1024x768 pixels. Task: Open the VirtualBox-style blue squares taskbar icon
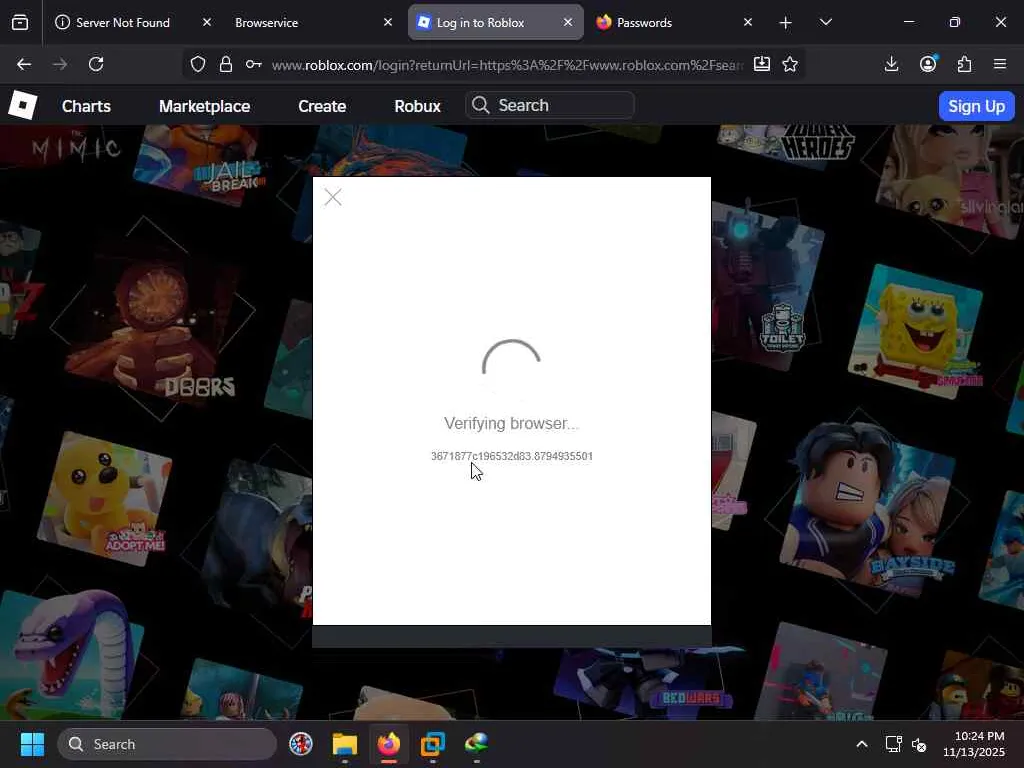coord(432,744)
